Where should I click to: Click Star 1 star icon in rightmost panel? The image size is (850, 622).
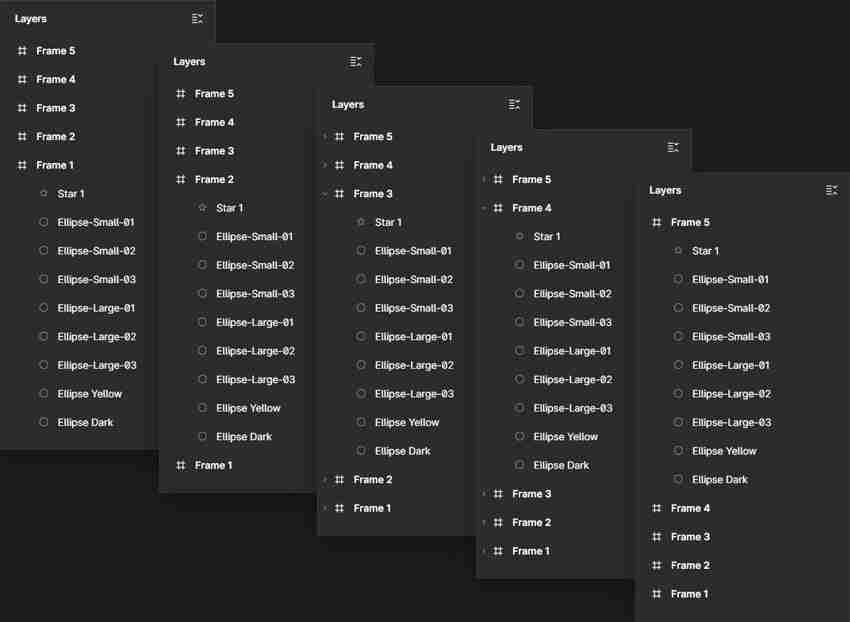point(678,251)
